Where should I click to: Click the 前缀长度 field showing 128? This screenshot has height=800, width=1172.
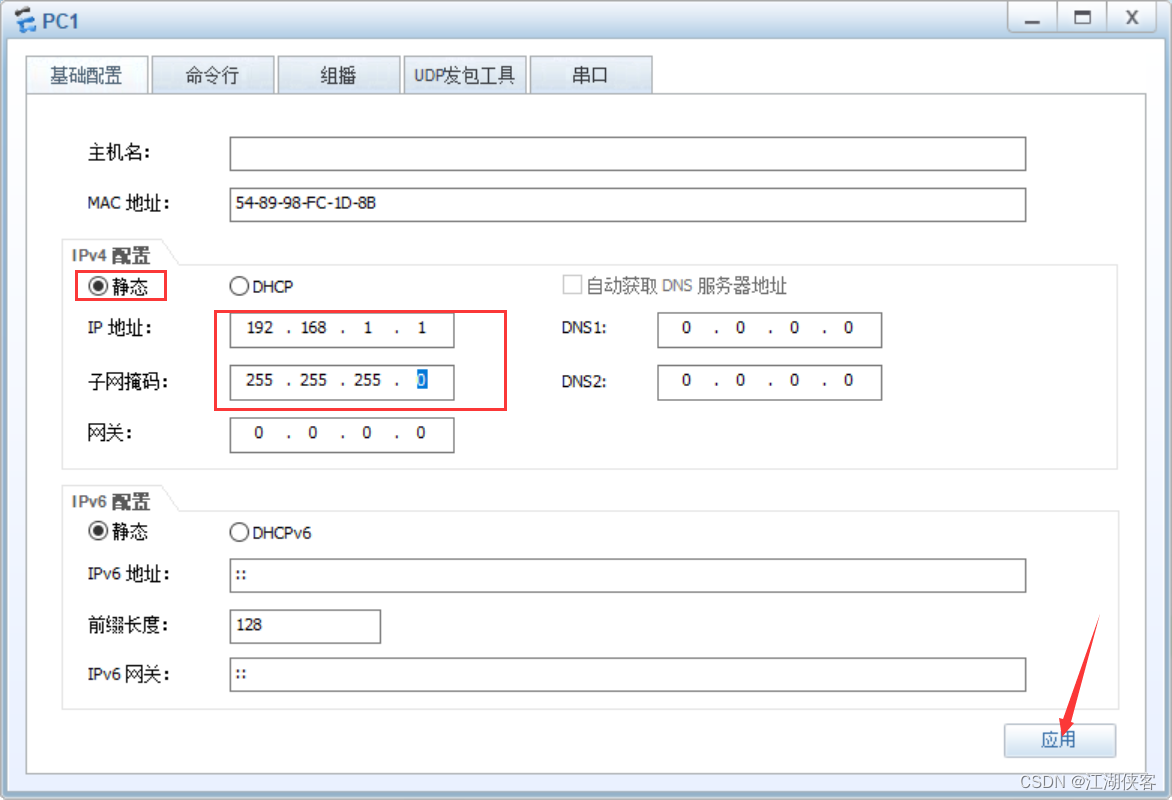[x=305, y=626]
